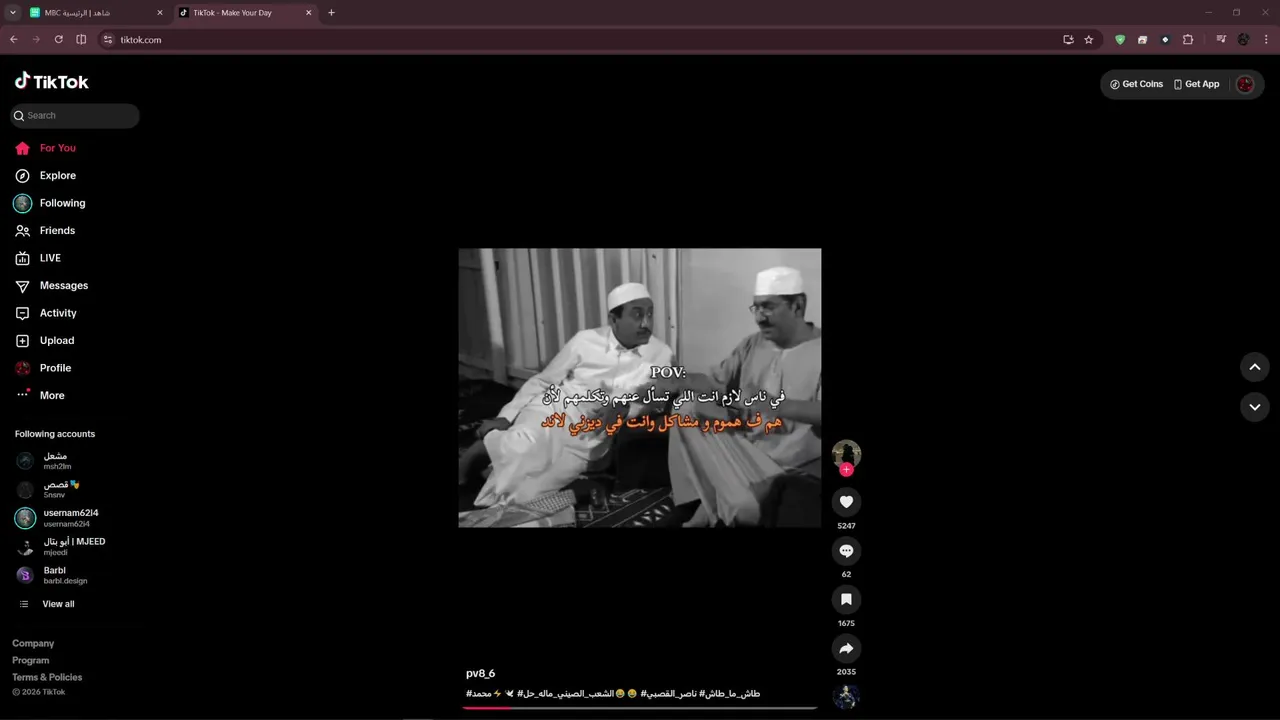Open hashtag طاش_ما_طاش
The width and height of the screenshot is (1280, 720).
pyautogui.click(x=730, y=693)
